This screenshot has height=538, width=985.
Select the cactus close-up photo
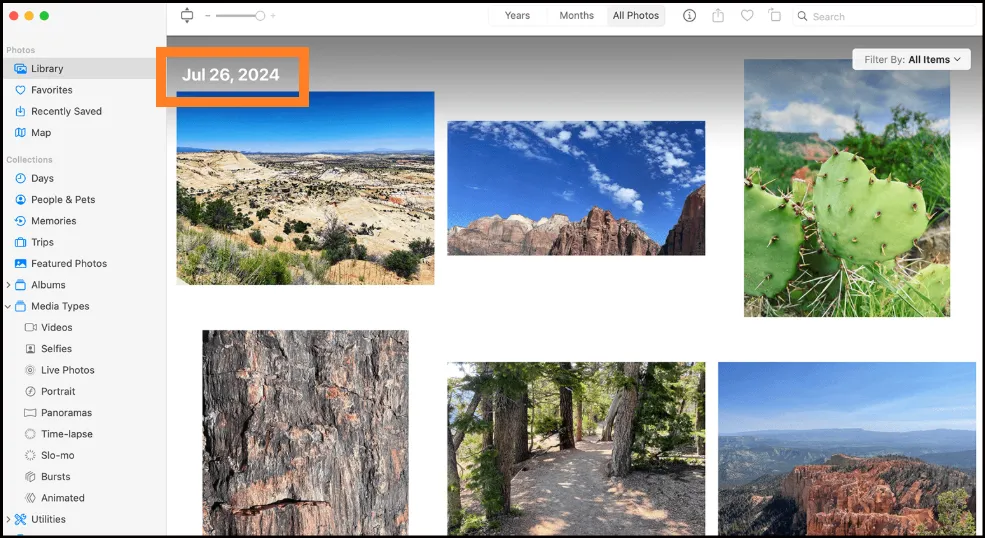(847, 188)
